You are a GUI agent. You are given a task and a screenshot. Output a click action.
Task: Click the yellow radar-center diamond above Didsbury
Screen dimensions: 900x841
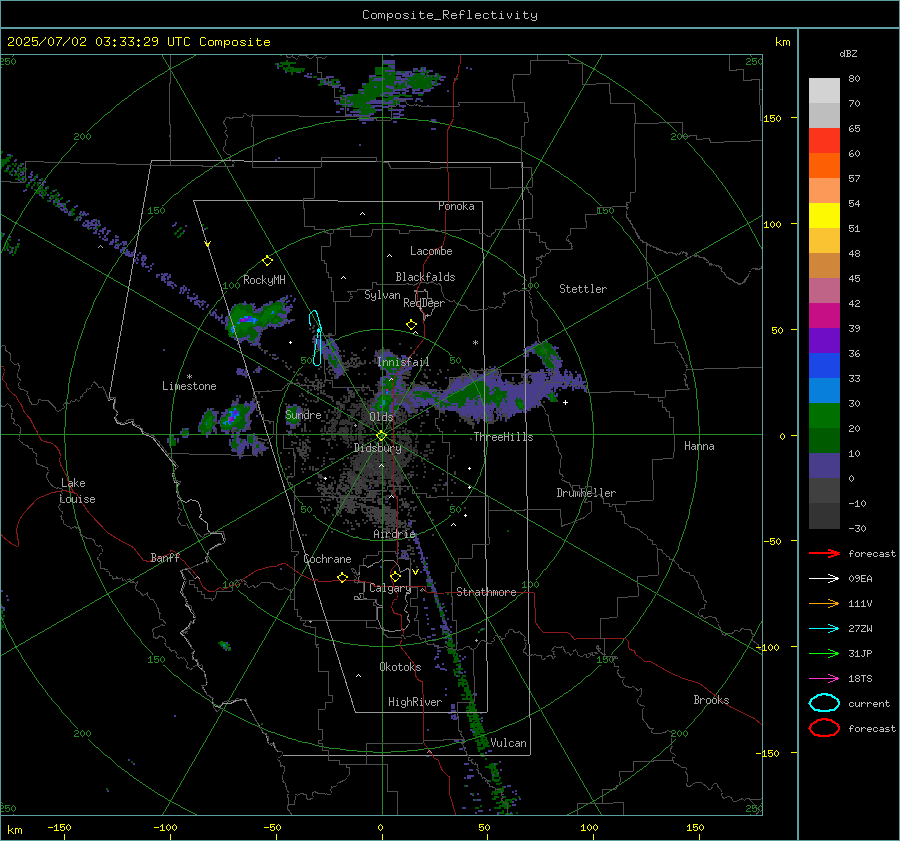[381, 436]
